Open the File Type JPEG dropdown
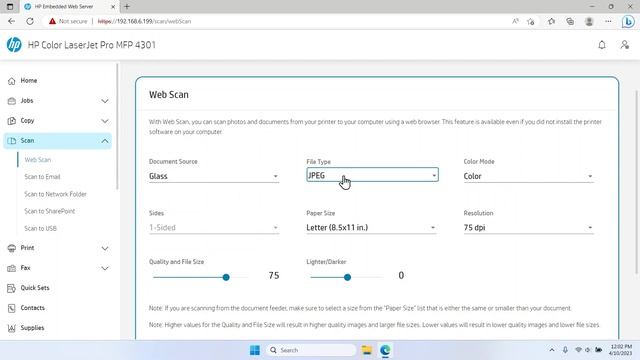Screen dimensions: 640x360 tap(372, 175)
